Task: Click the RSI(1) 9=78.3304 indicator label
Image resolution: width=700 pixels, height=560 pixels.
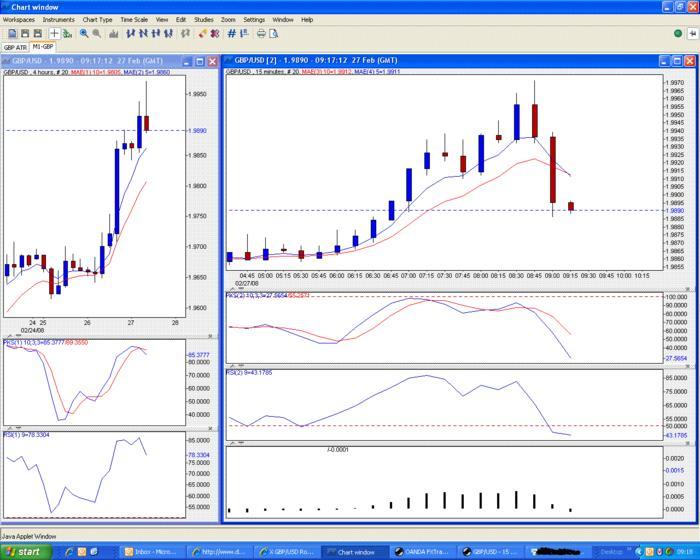Action: 26,435
